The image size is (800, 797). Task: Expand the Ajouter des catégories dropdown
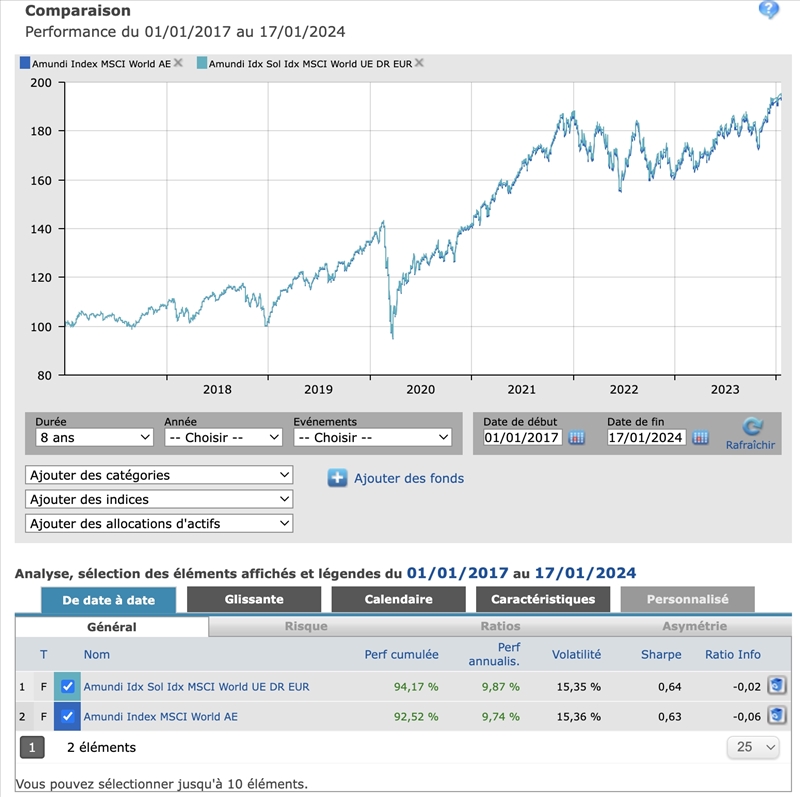pos(159,475)
